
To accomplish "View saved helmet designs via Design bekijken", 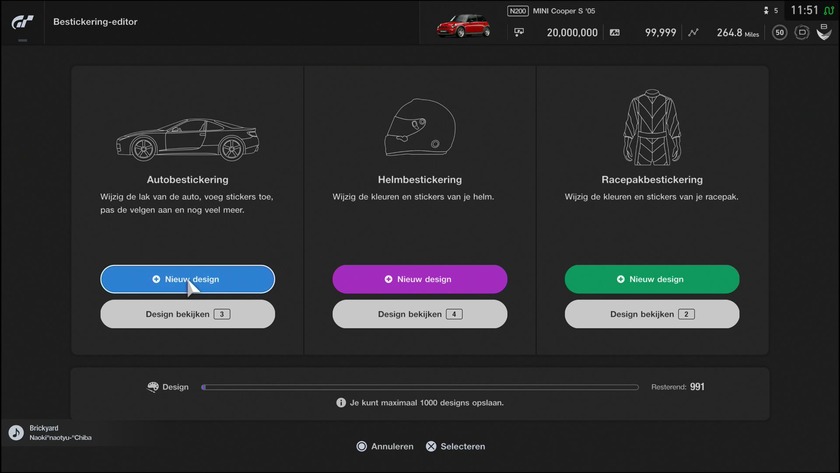I will point(419,314).
